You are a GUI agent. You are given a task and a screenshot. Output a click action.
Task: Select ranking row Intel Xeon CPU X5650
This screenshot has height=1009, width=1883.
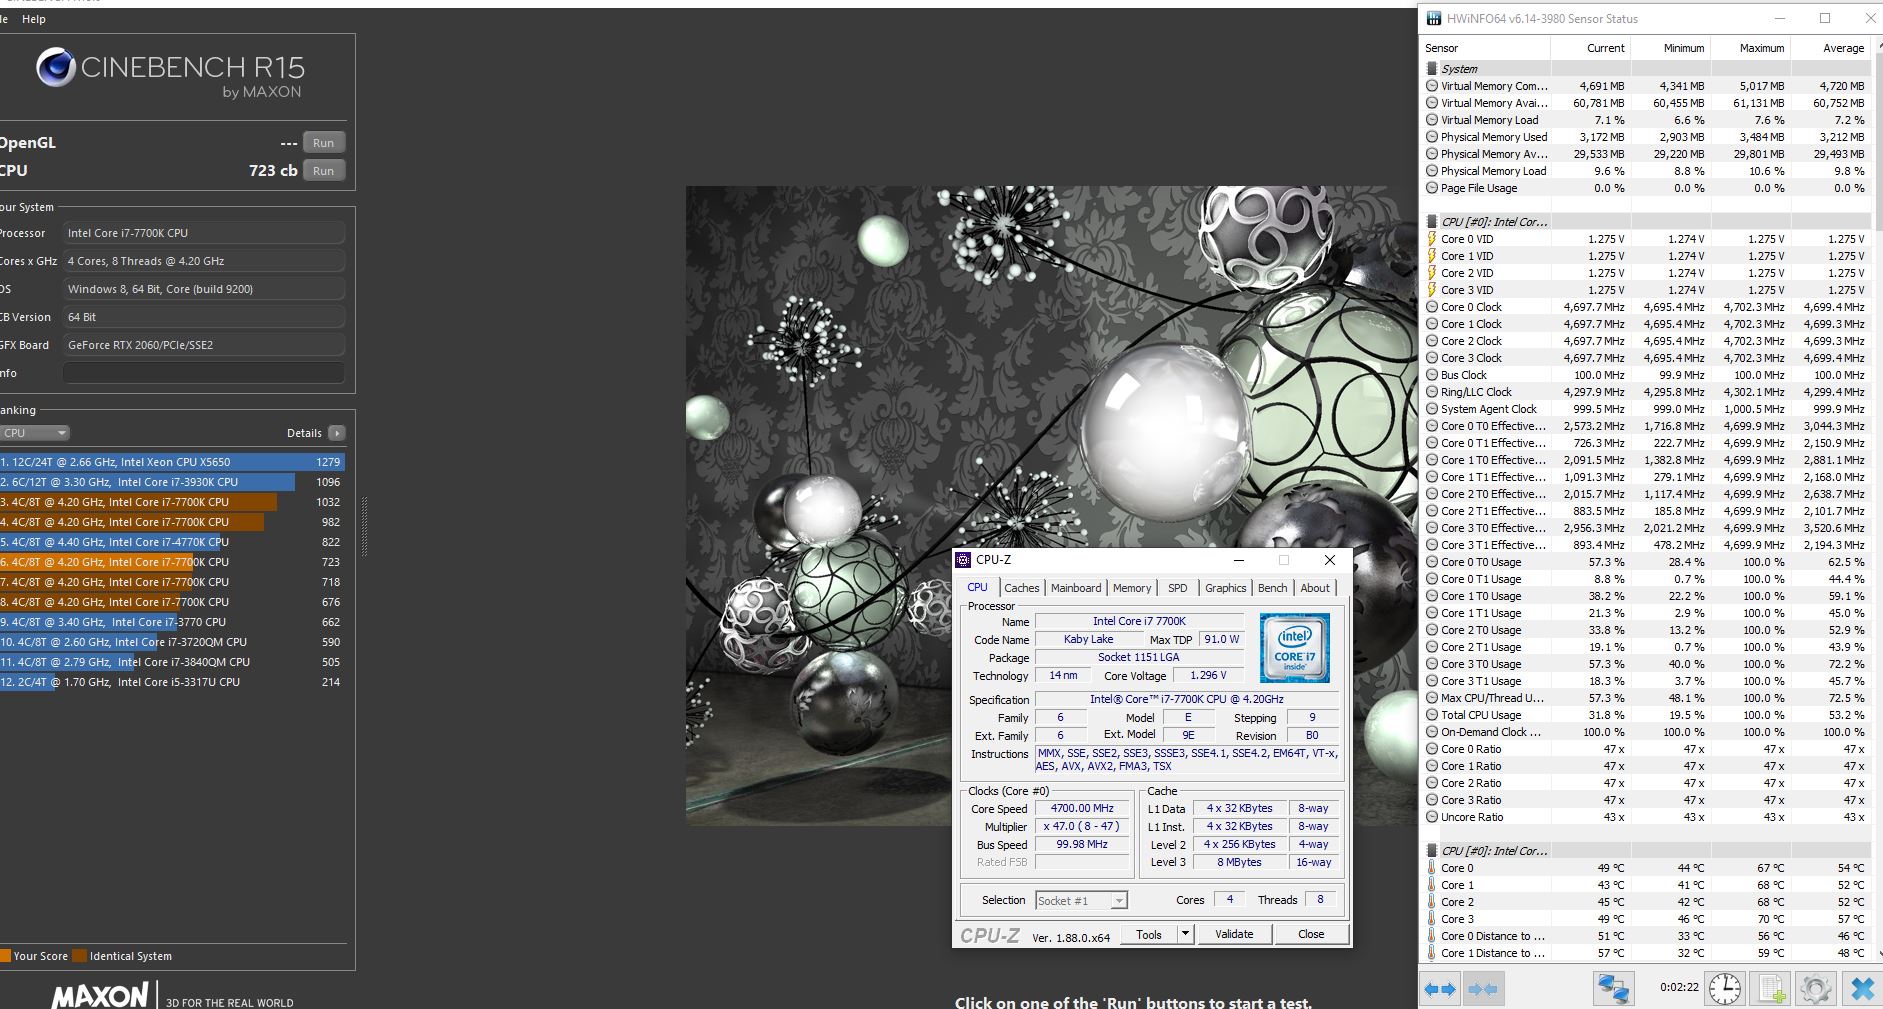(x=172, y=462)
